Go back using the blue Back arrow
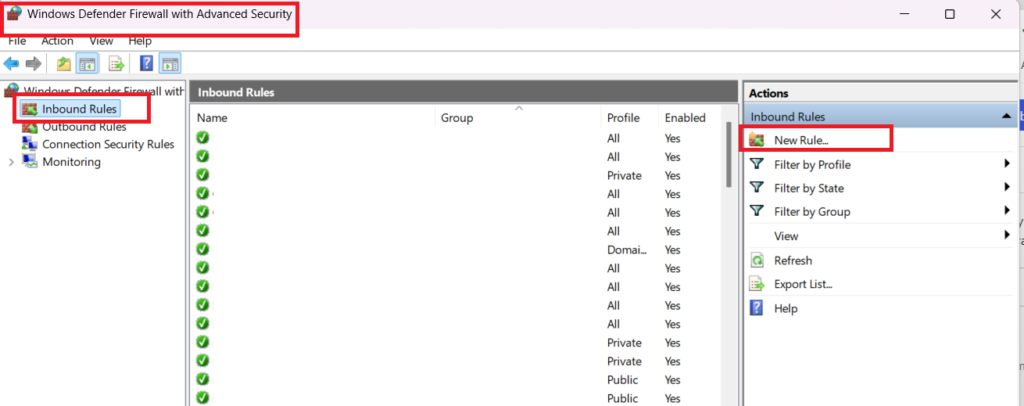1024x406 pixels. click(x=11, y=63)
